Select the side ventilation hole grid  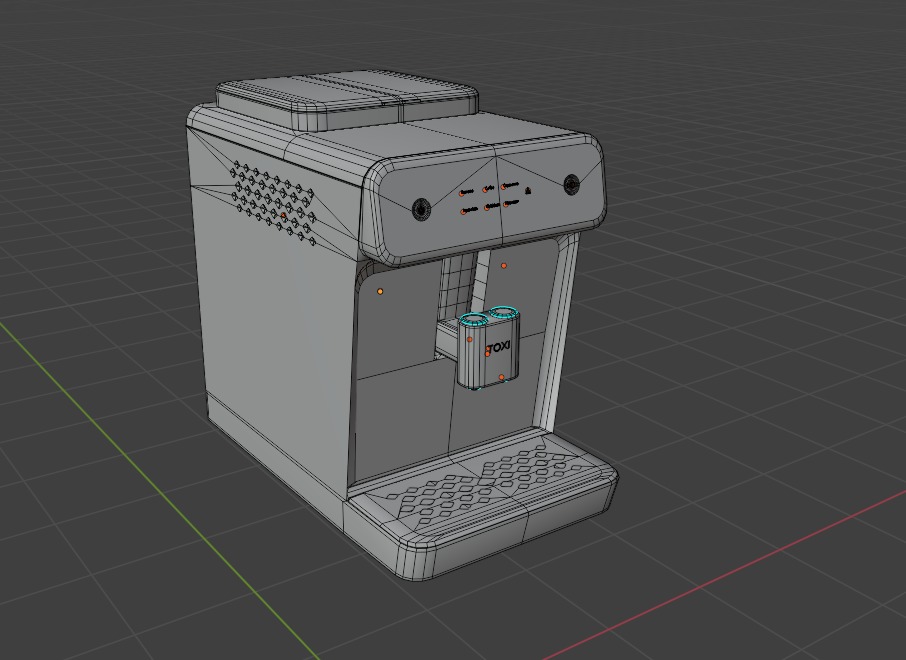273,202
